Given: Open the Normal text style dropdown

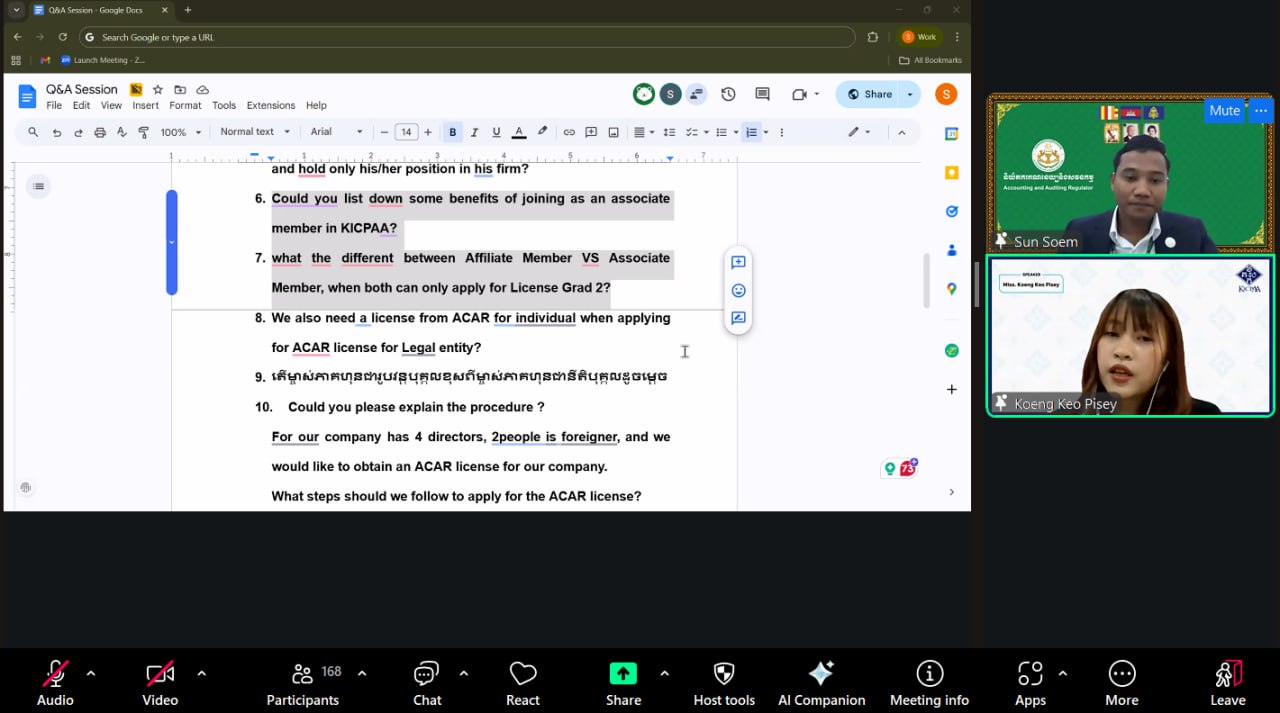Looking at the screenshot, I should pos(254,132).
